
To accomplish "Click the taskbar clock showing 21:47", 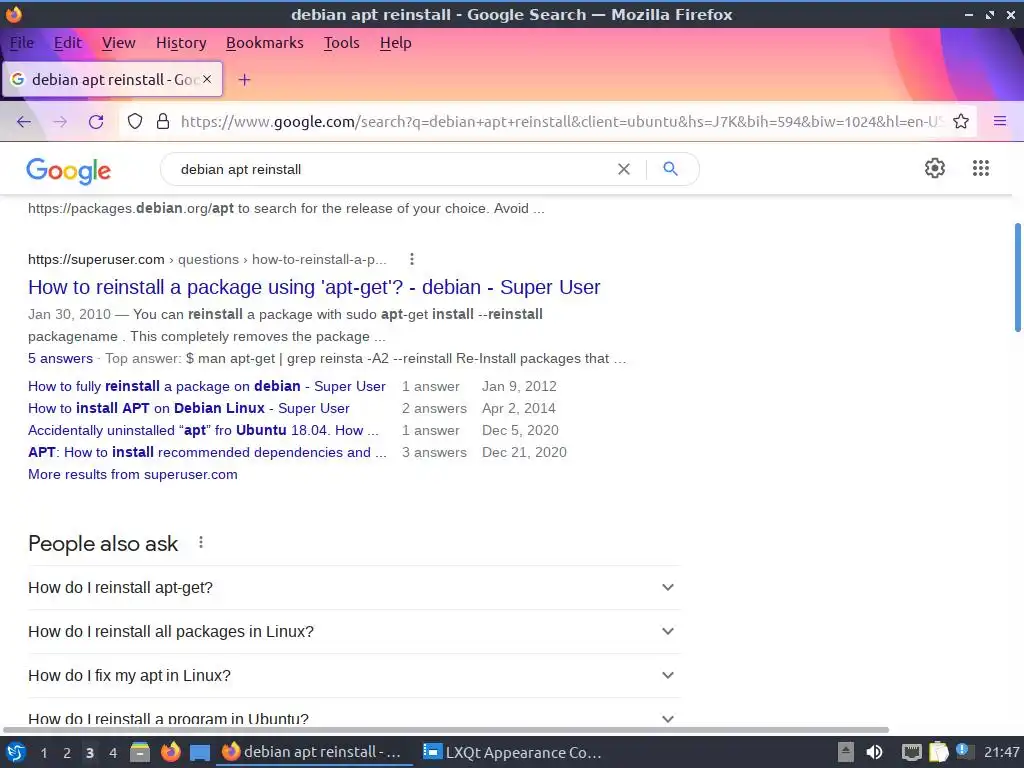I will pyautogui.click(x=1002, y=752).
